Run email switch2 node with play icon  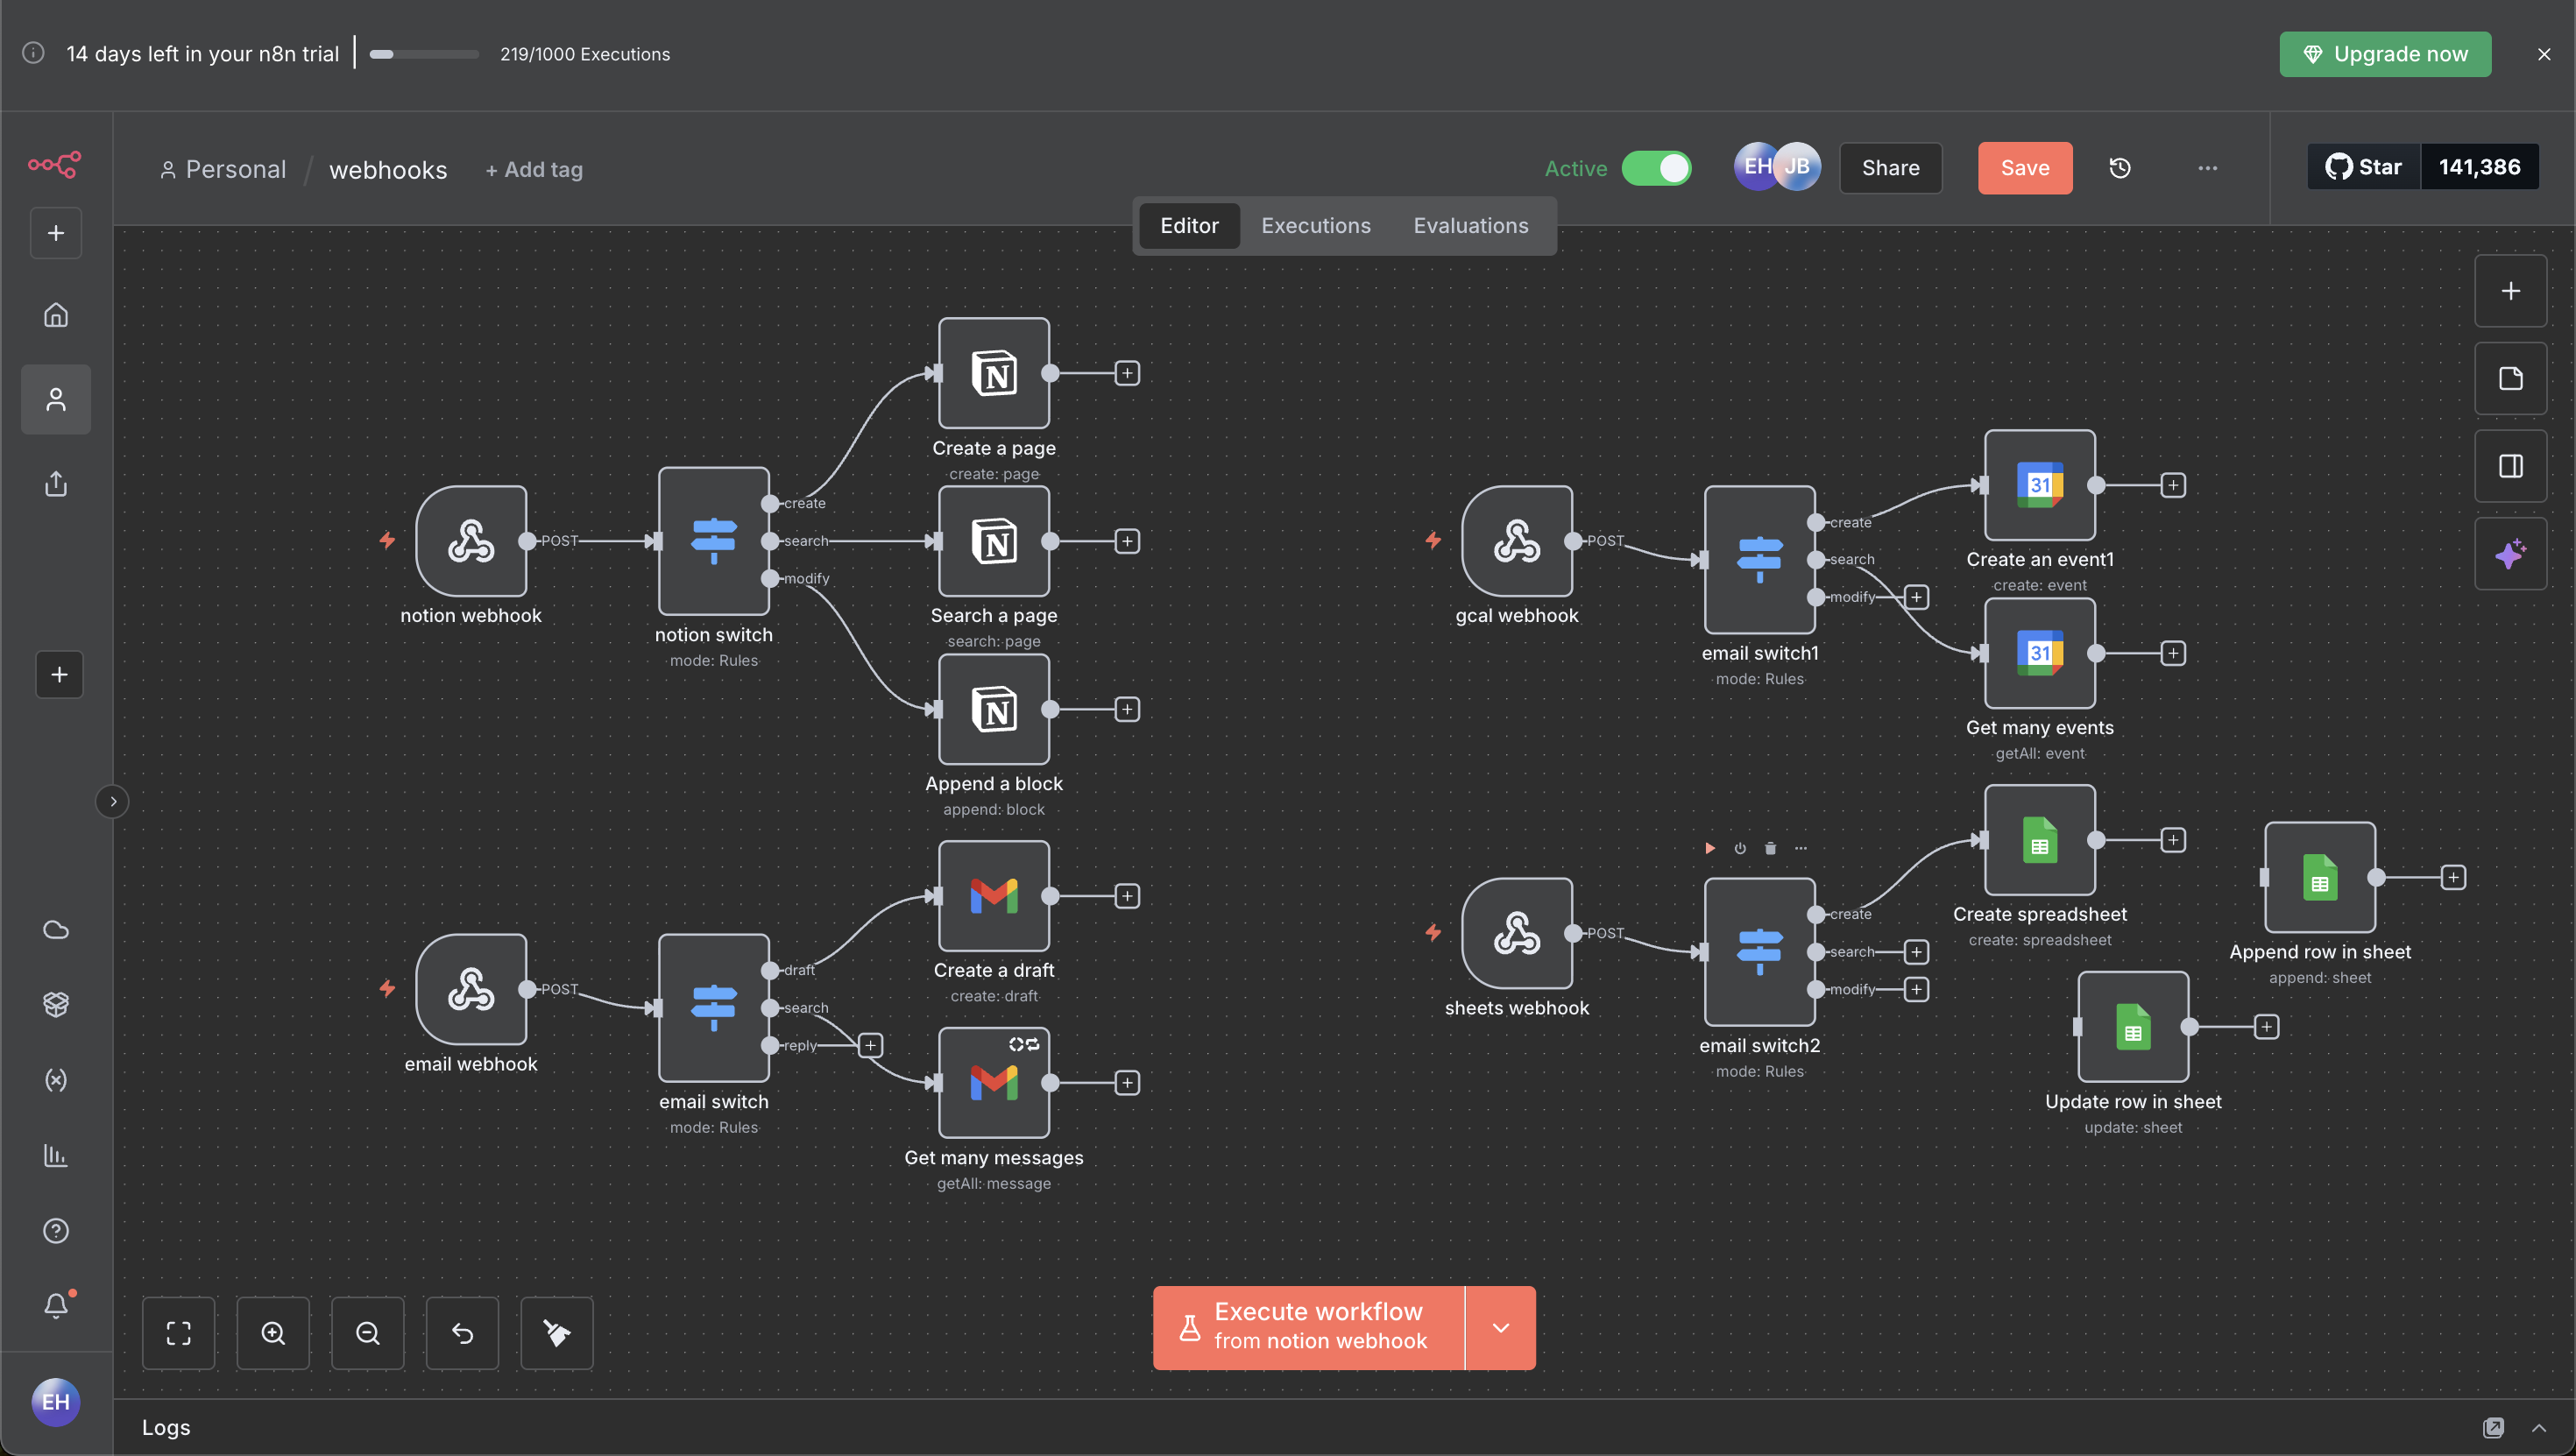[1710, 848]
